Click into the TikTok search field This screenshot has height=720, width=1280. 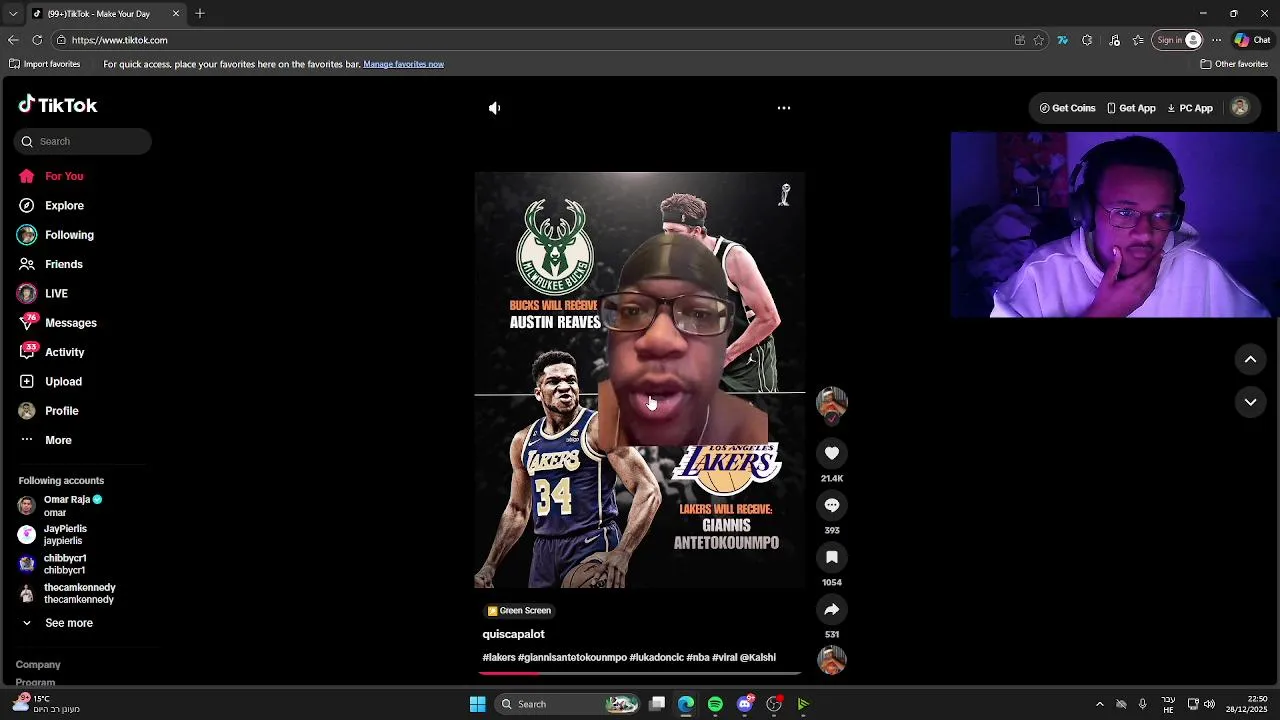83,141
